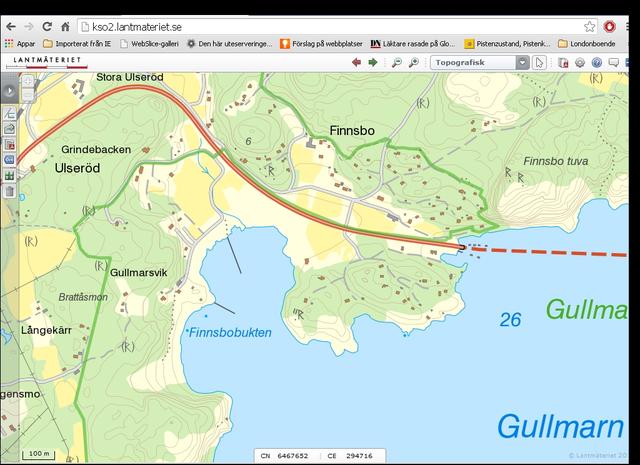The height and width of the screenshot is (465, 640).
Task: Open the blue help question mark icon
Action: pyautogui.click(x=597, y=62)
